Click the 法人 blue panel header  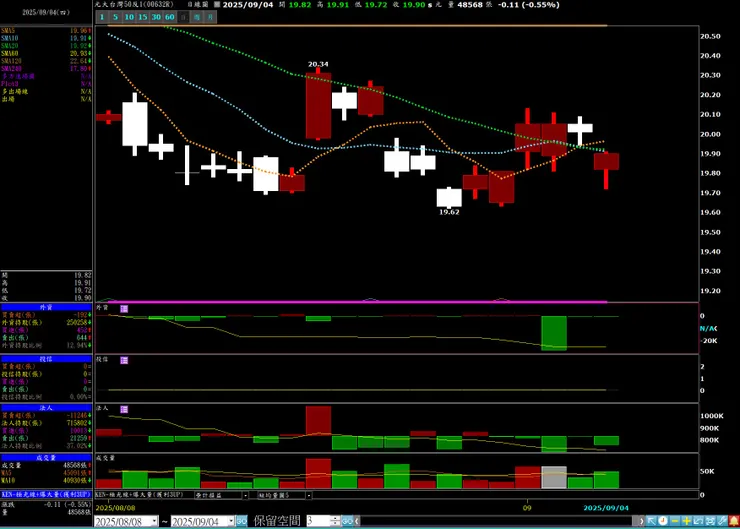pos(46,408)
